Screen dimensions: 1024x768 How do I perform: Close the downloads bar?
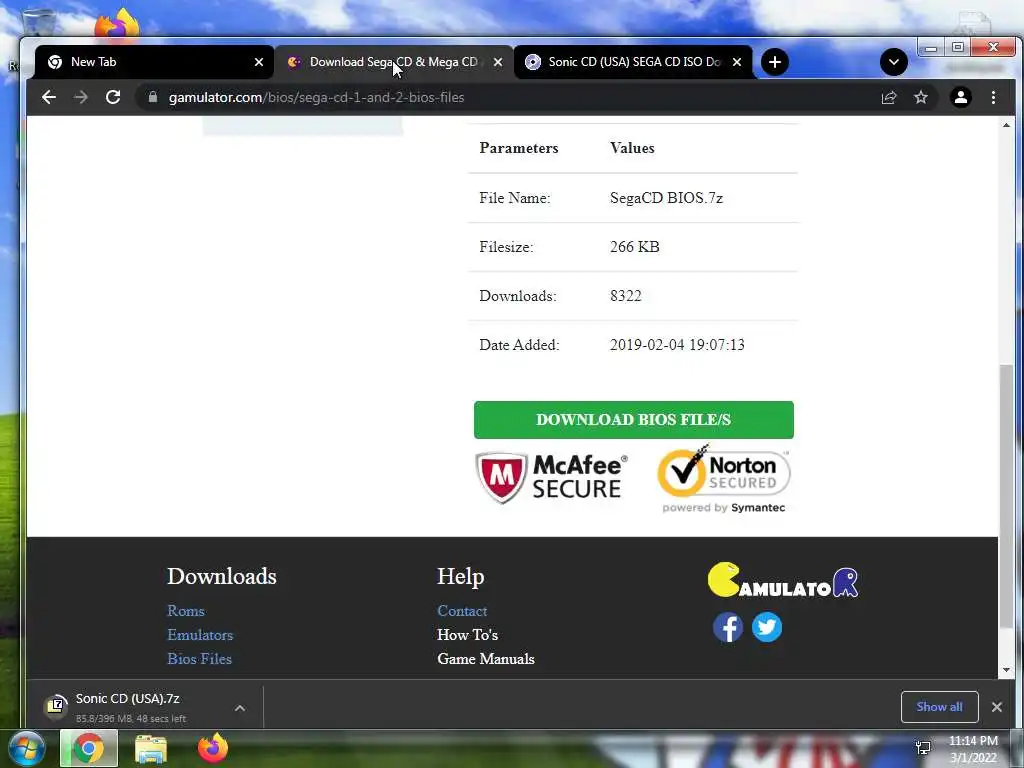[997, 707]
